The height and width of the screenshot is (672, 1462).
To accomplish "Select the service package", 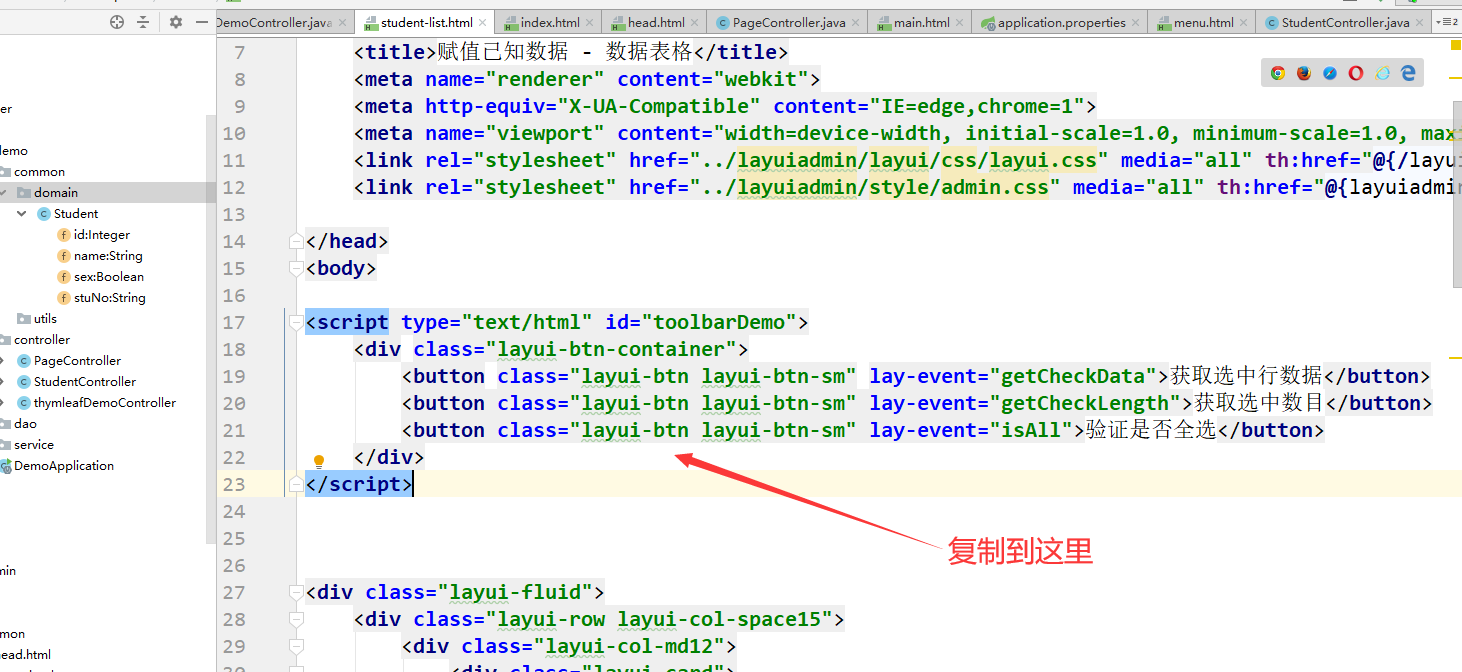I will 34,445.
